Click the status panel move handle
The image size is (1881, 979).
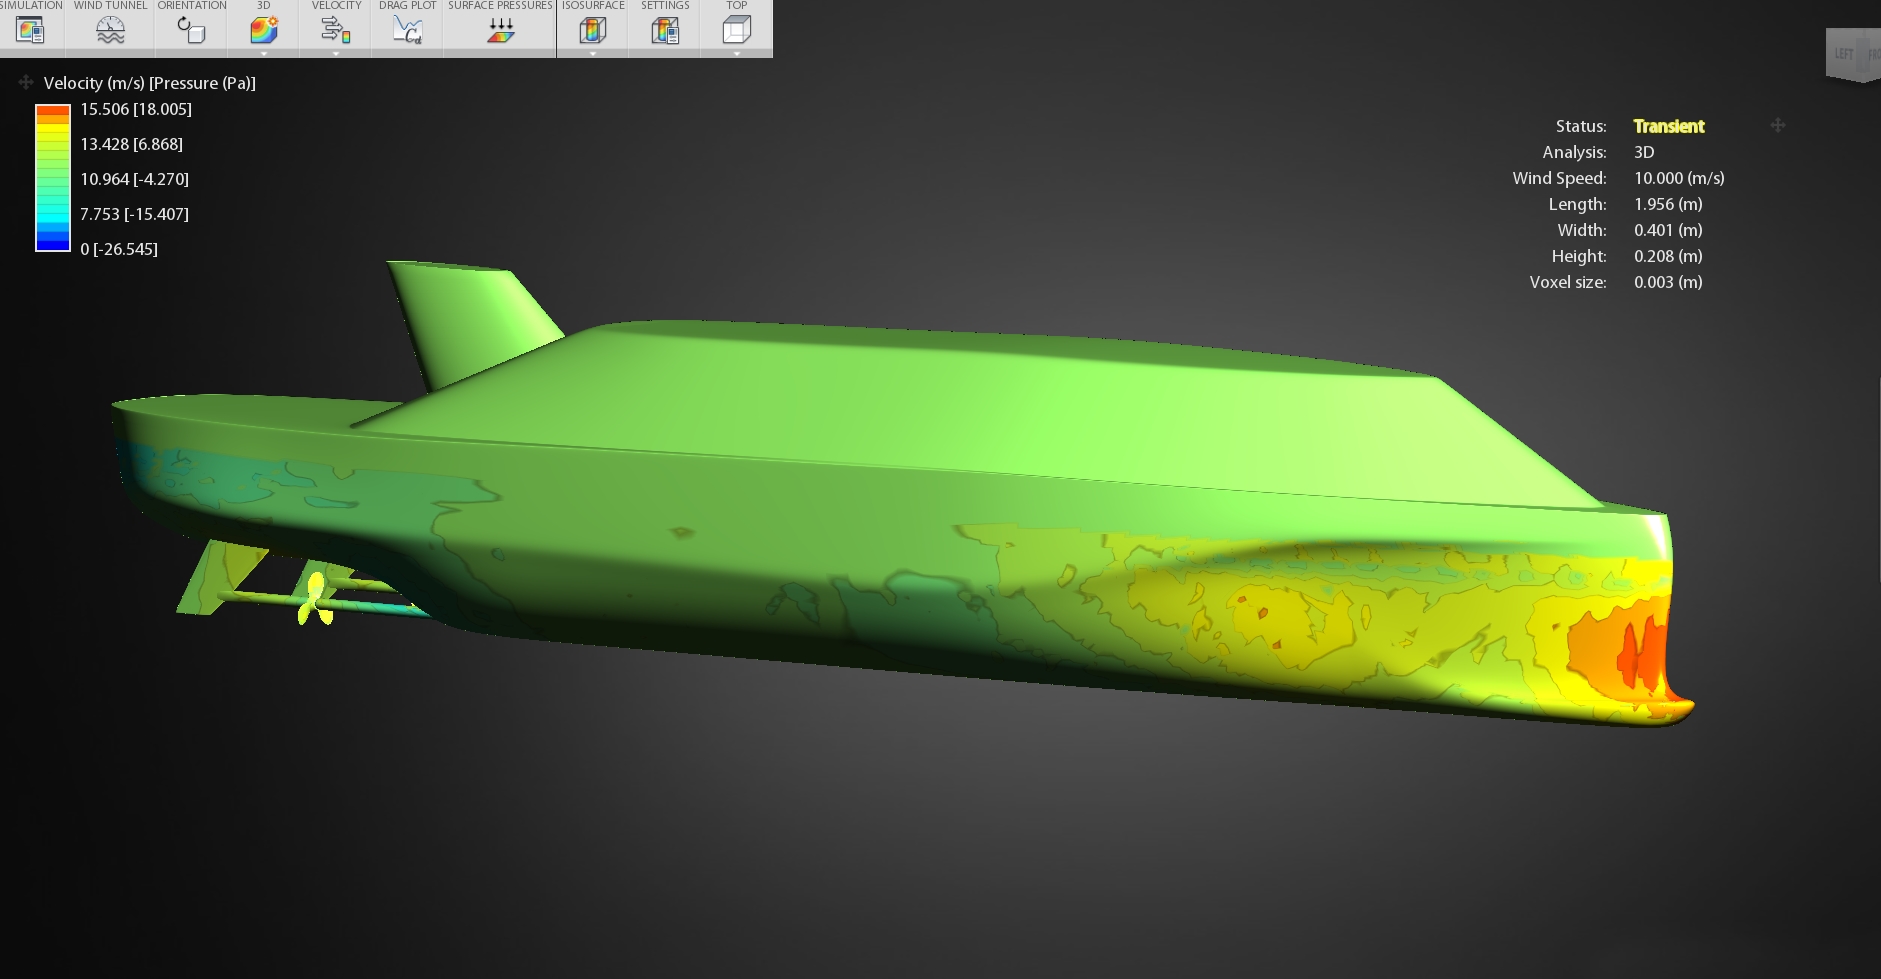tap(1778, 125)
